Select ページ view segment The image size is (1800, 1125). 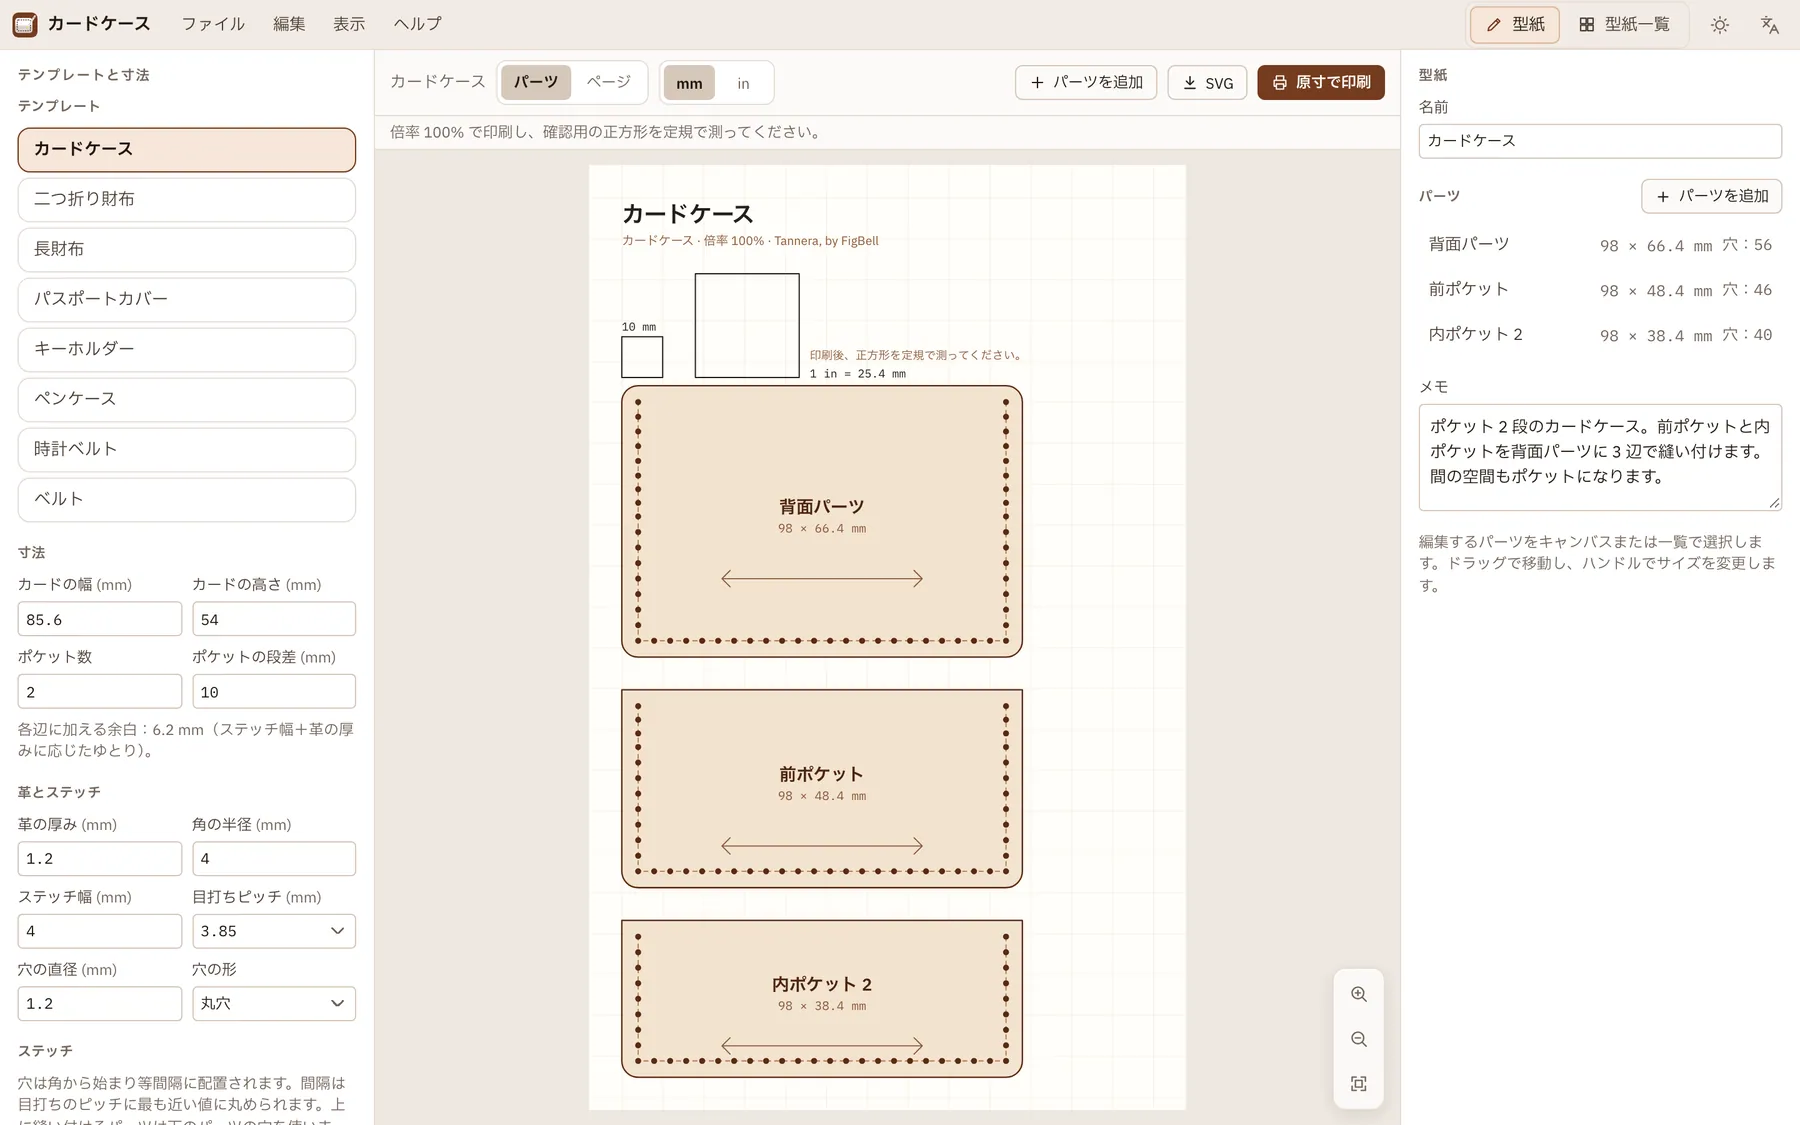click(x=608, y=82)
